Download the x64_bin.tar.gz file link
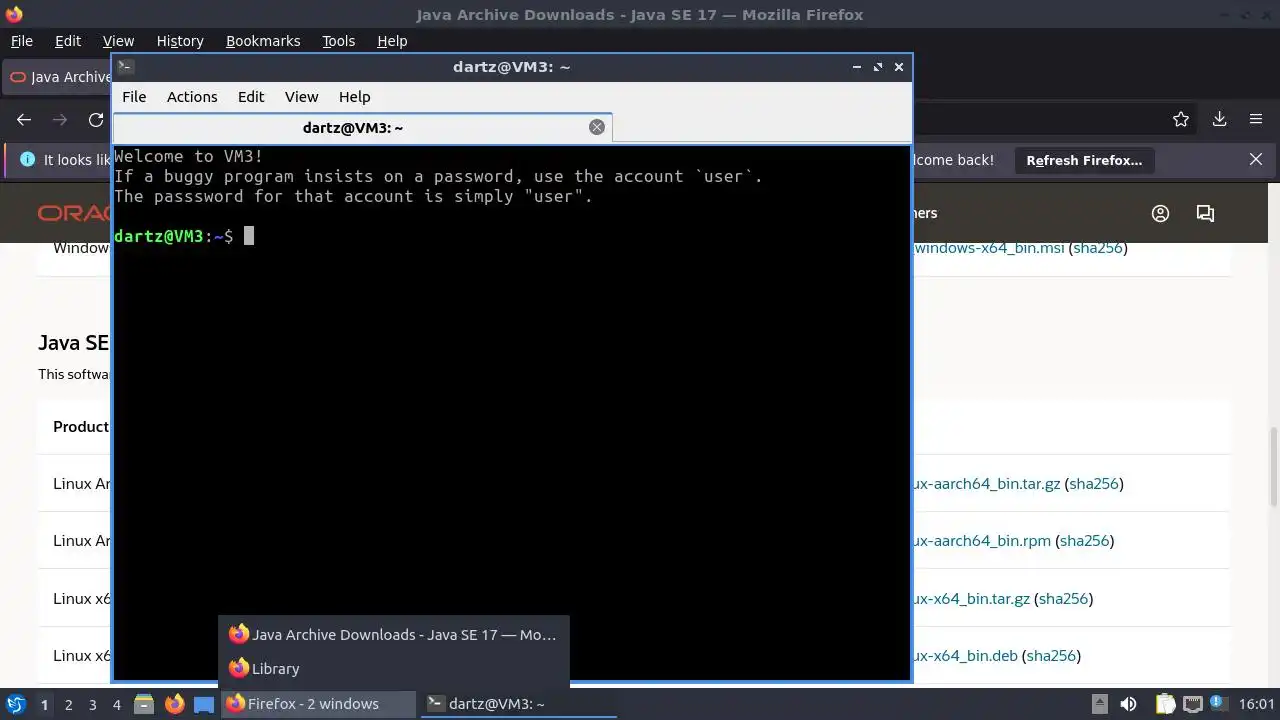Viewport: 1280px width, 720px height. [971, 599]
